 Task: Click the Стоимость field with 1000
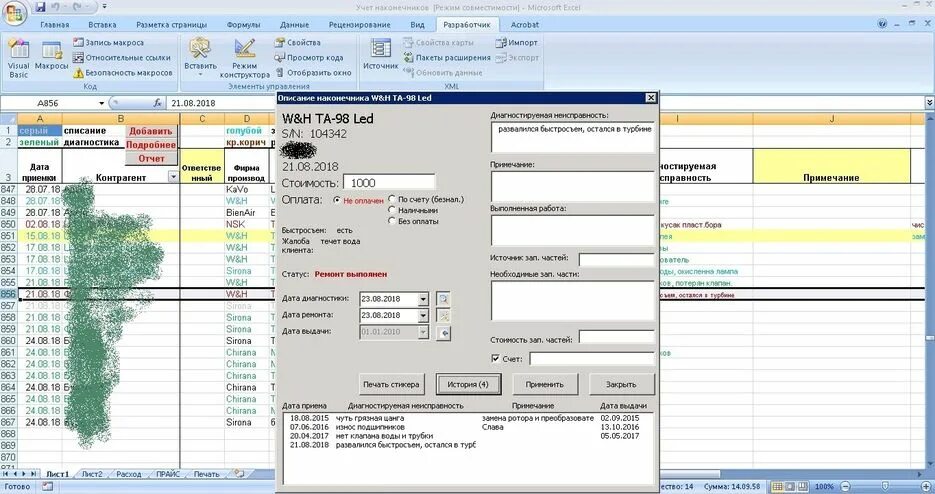pos(389,183)
